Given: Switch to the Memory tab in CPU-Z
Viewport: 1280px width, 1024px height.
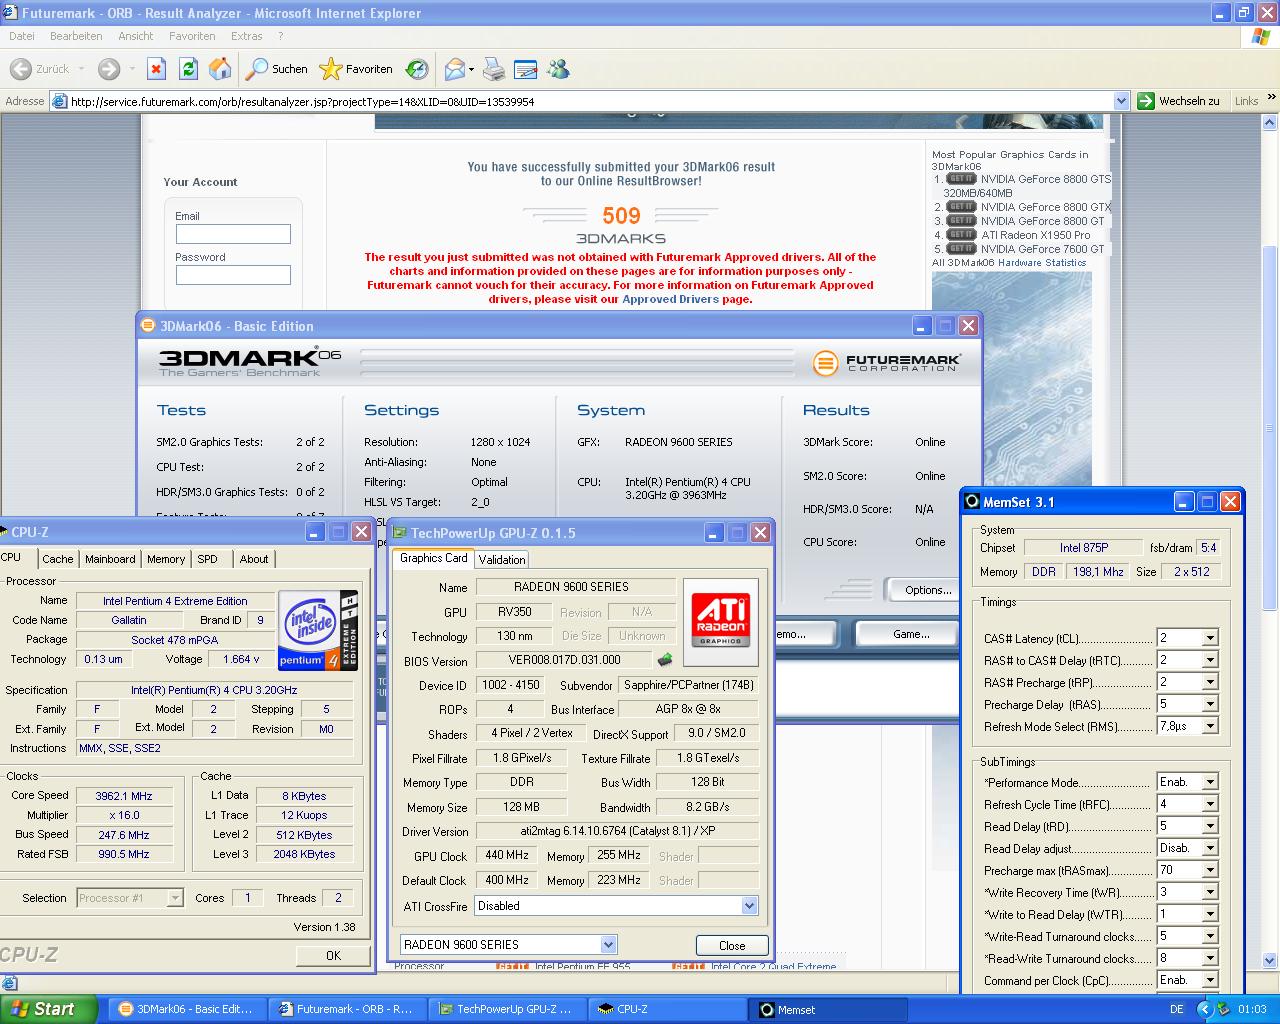Looking at the screenshot, I should [x=166, y=559].
